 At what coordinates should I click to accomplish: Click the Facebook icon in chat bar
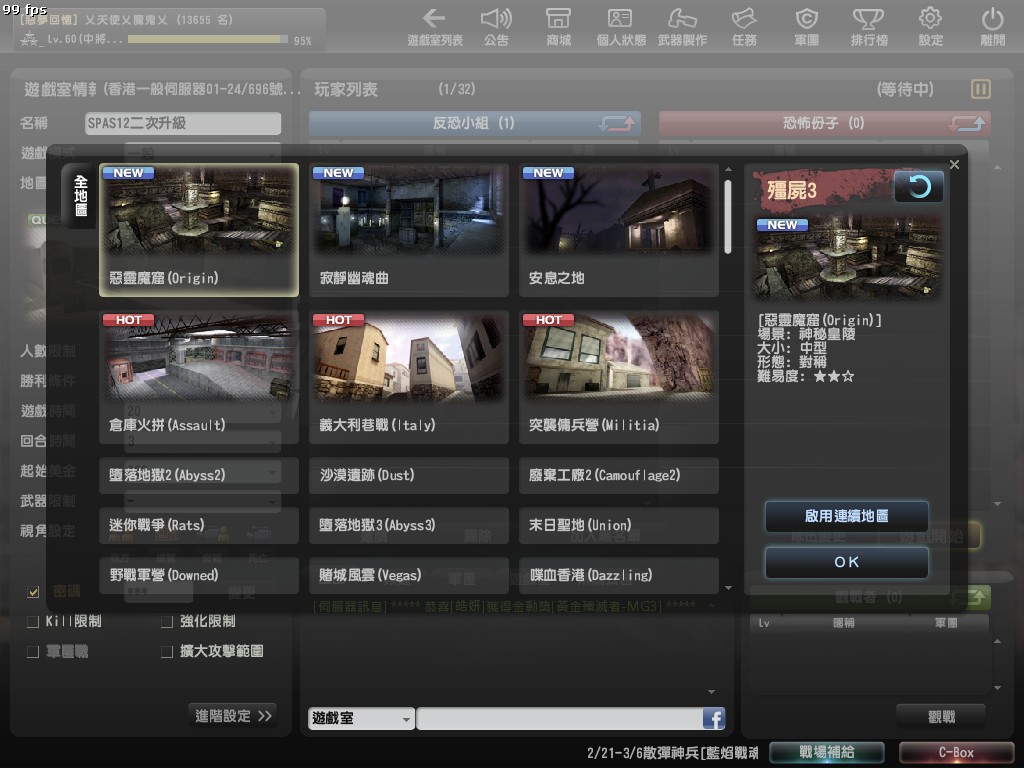click(x=714, y=718)
